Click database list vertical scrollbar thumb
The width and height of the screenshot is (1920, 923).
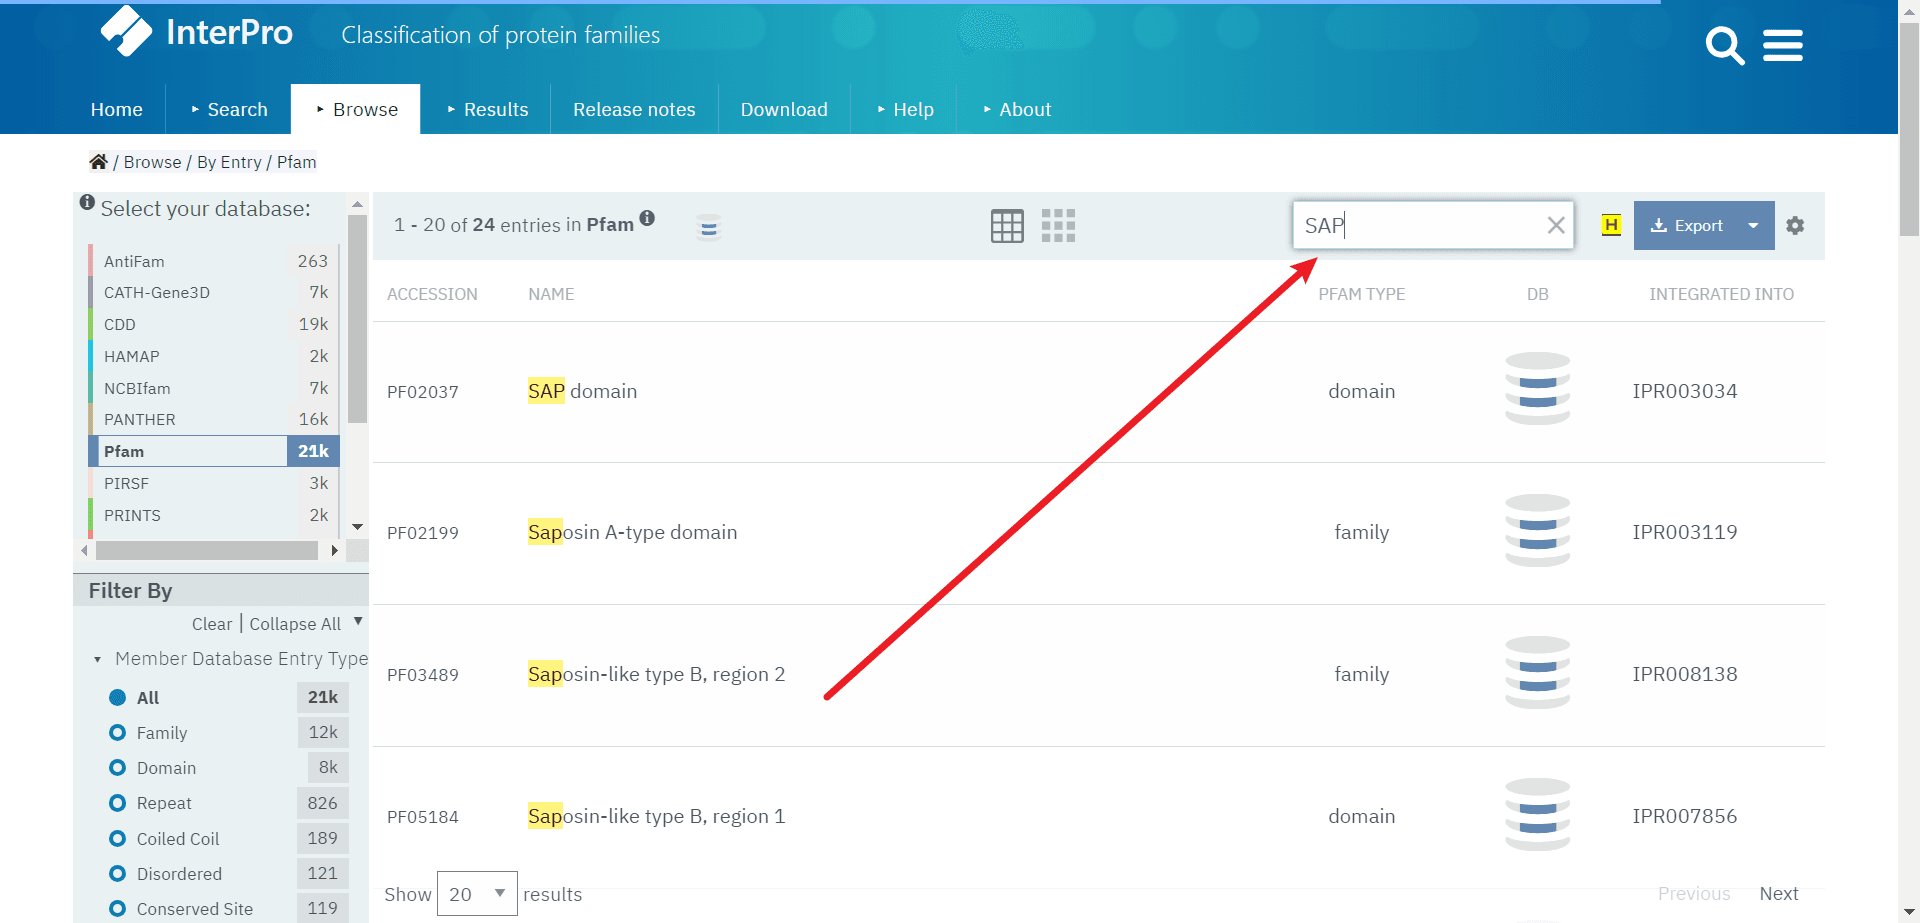coord(357,318)
